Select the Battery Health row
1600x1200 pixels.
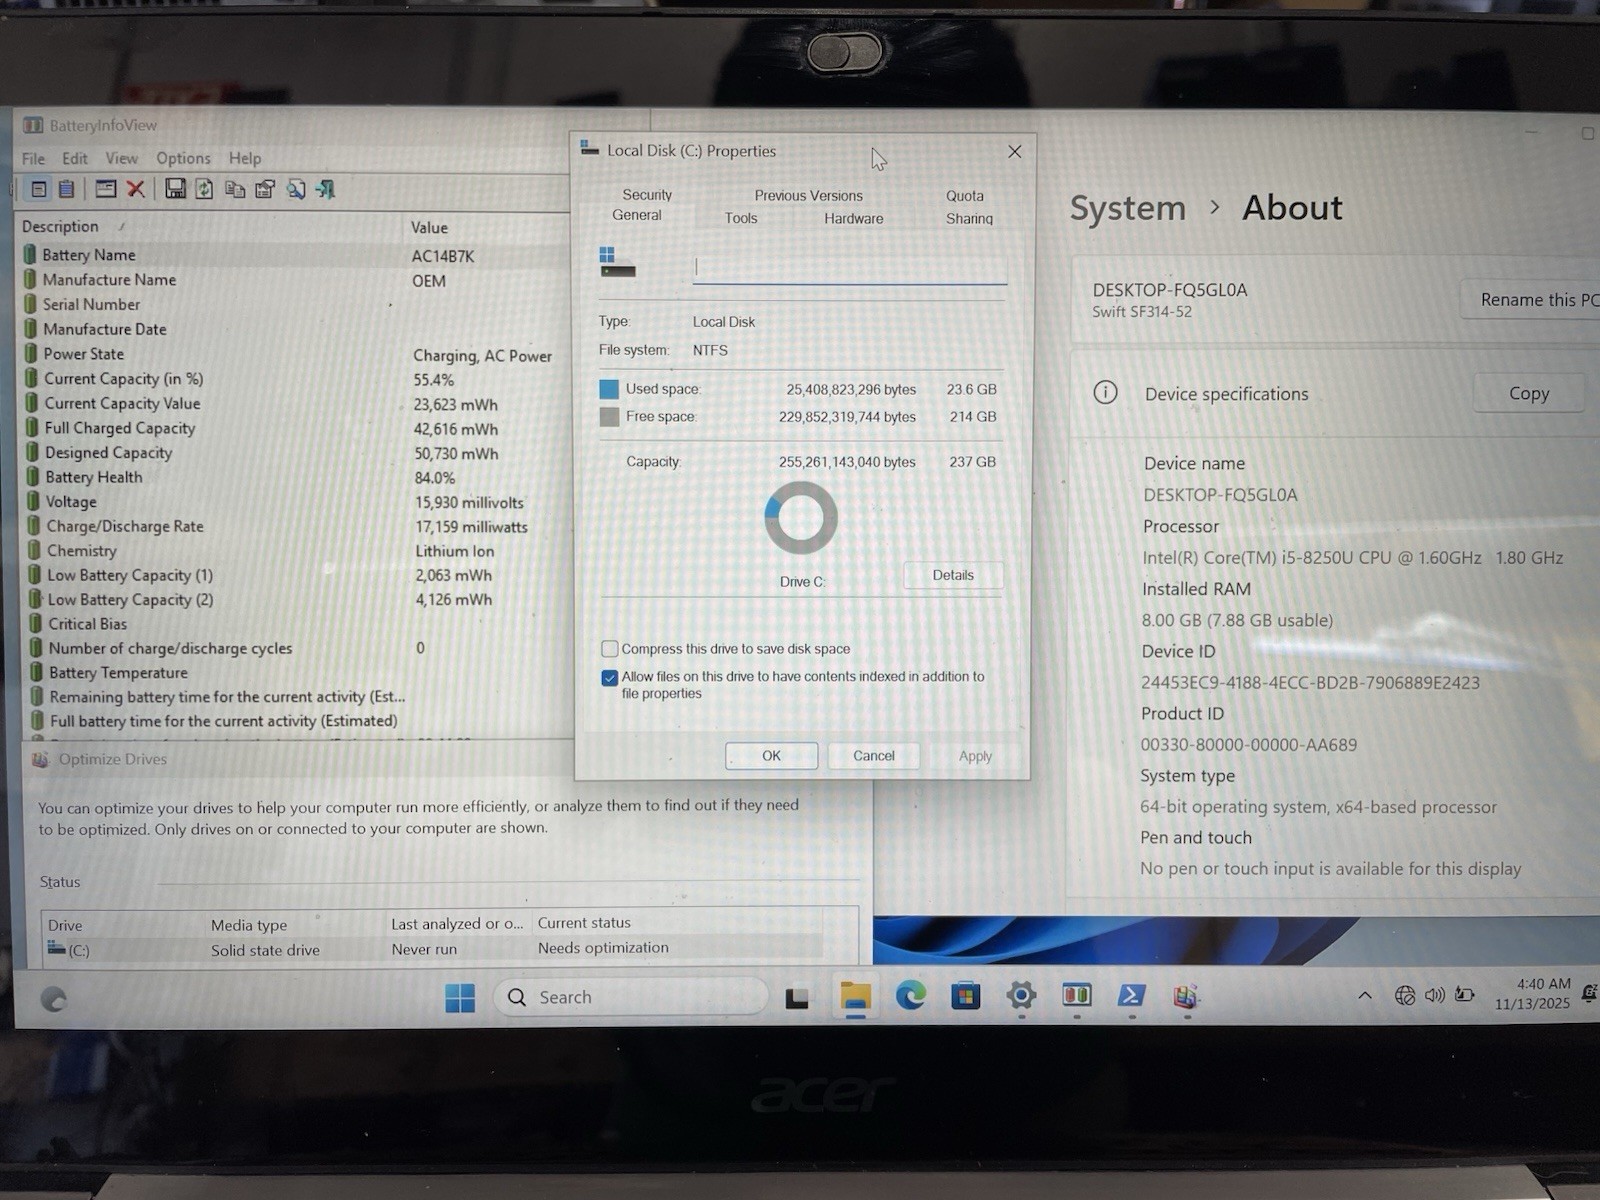click(x=295, y=477)
